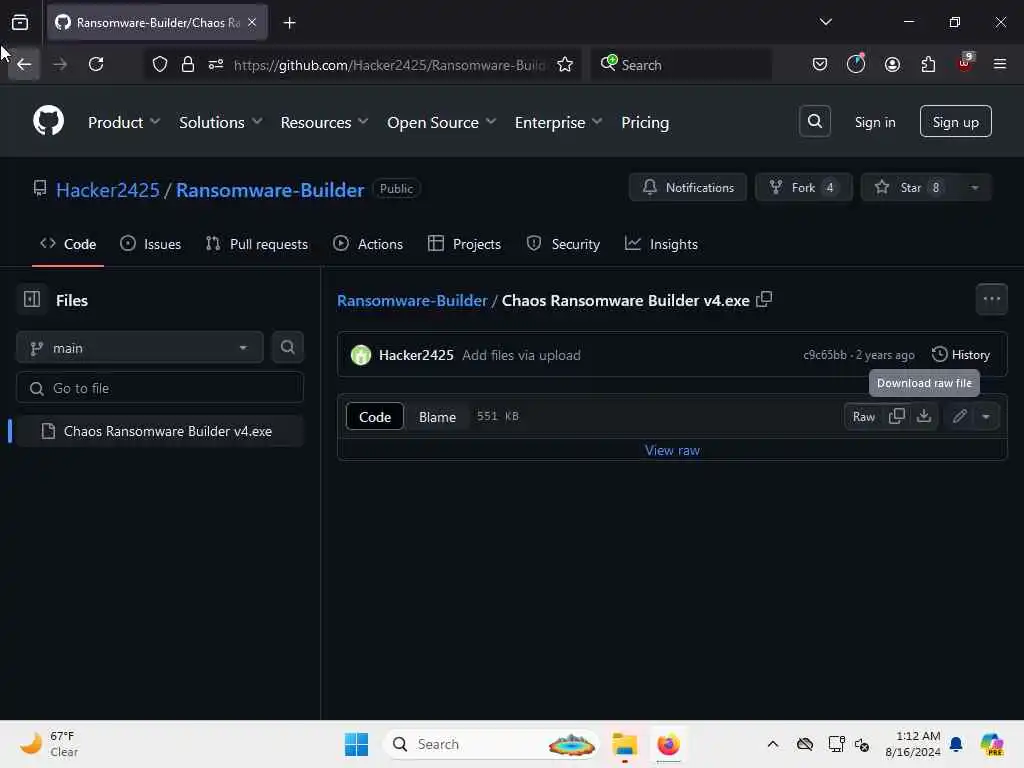The width and height of the screenshot is (1024, 768).
Task: Switch to Blame view
Action: (437, 417)
